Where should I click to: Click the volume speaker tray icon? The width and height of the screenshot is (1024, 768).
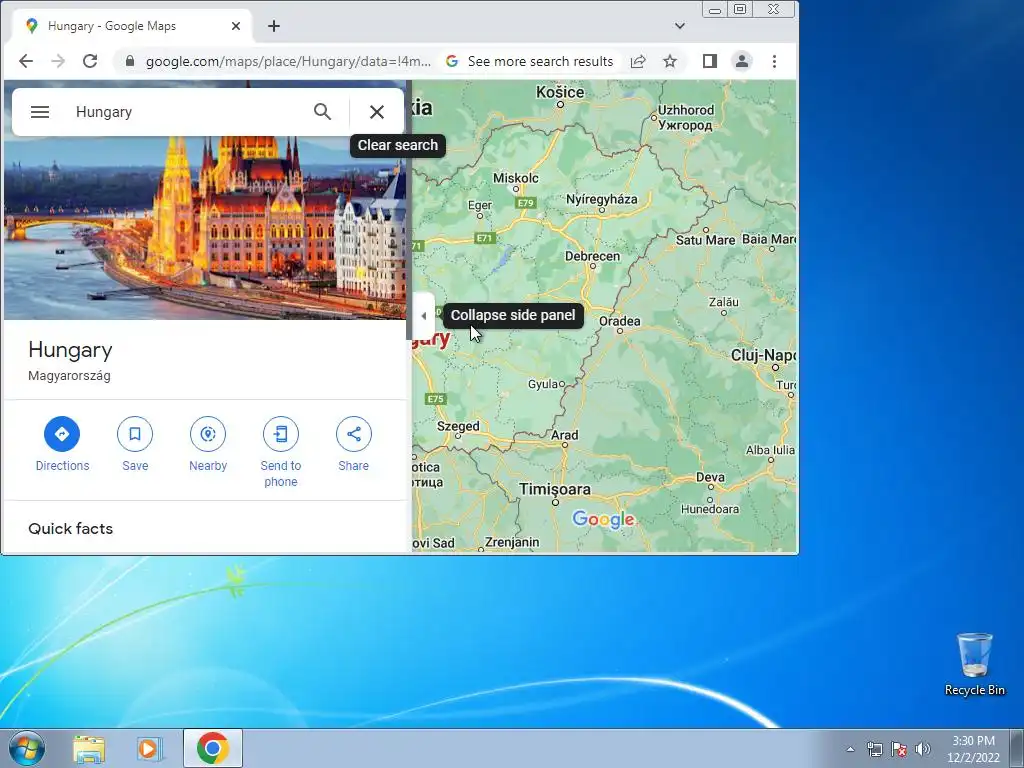(922, 749)
